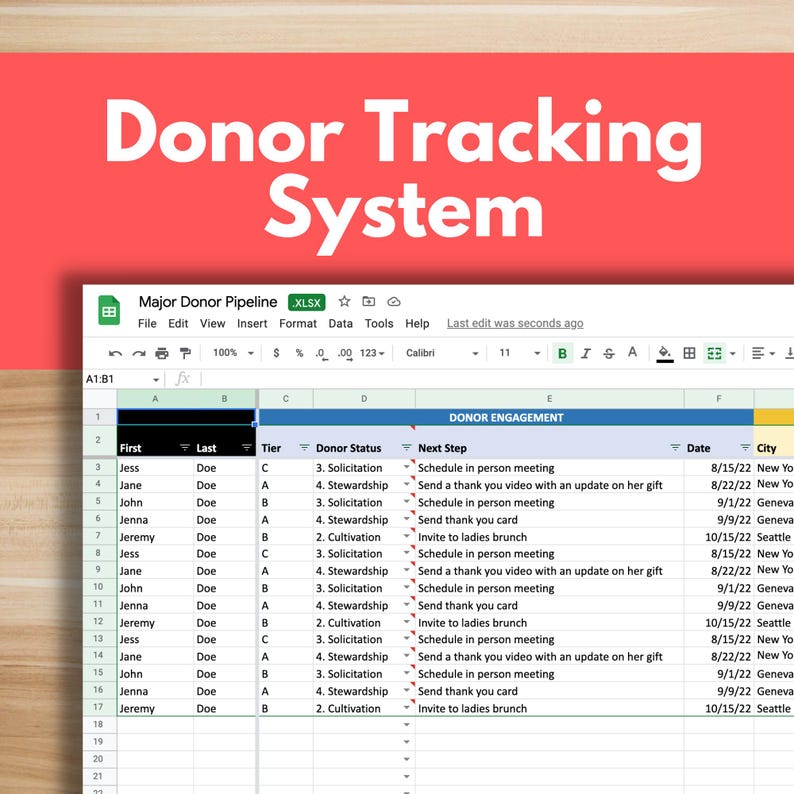Open the Data menu

coord(340,324)
